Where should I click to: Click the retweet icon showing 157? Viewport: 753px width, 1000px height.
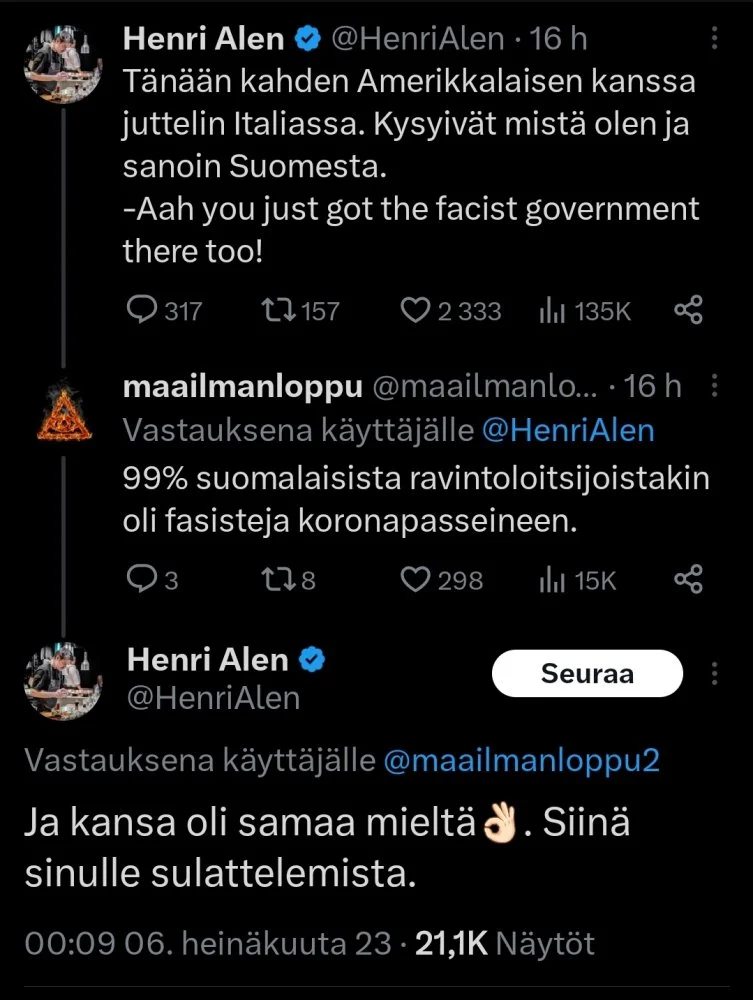pyautogui.click(x=278, y=311)
